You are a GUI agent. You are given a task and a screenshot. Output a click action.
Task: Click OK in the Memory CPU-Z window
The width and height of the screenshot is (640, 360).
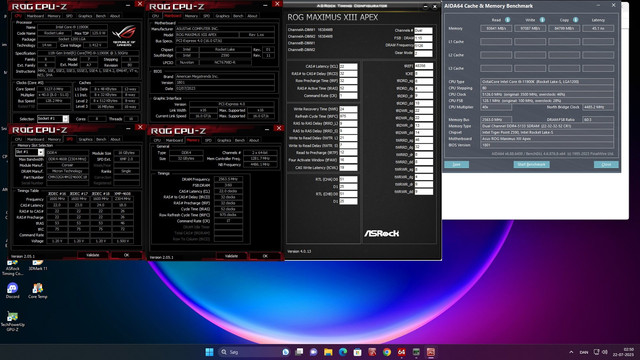click(265, 256)
